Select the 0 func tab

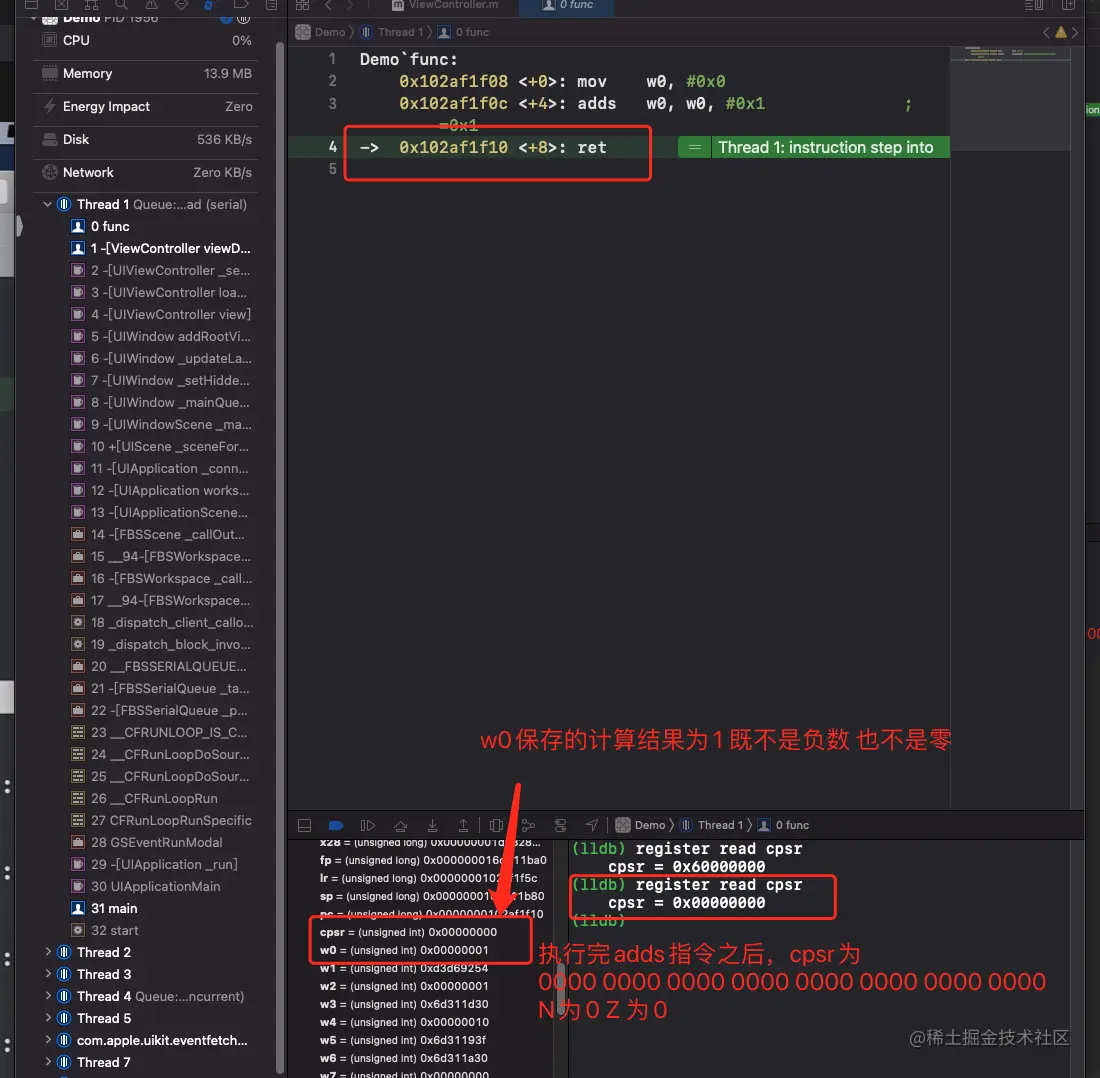click(566, 8)
